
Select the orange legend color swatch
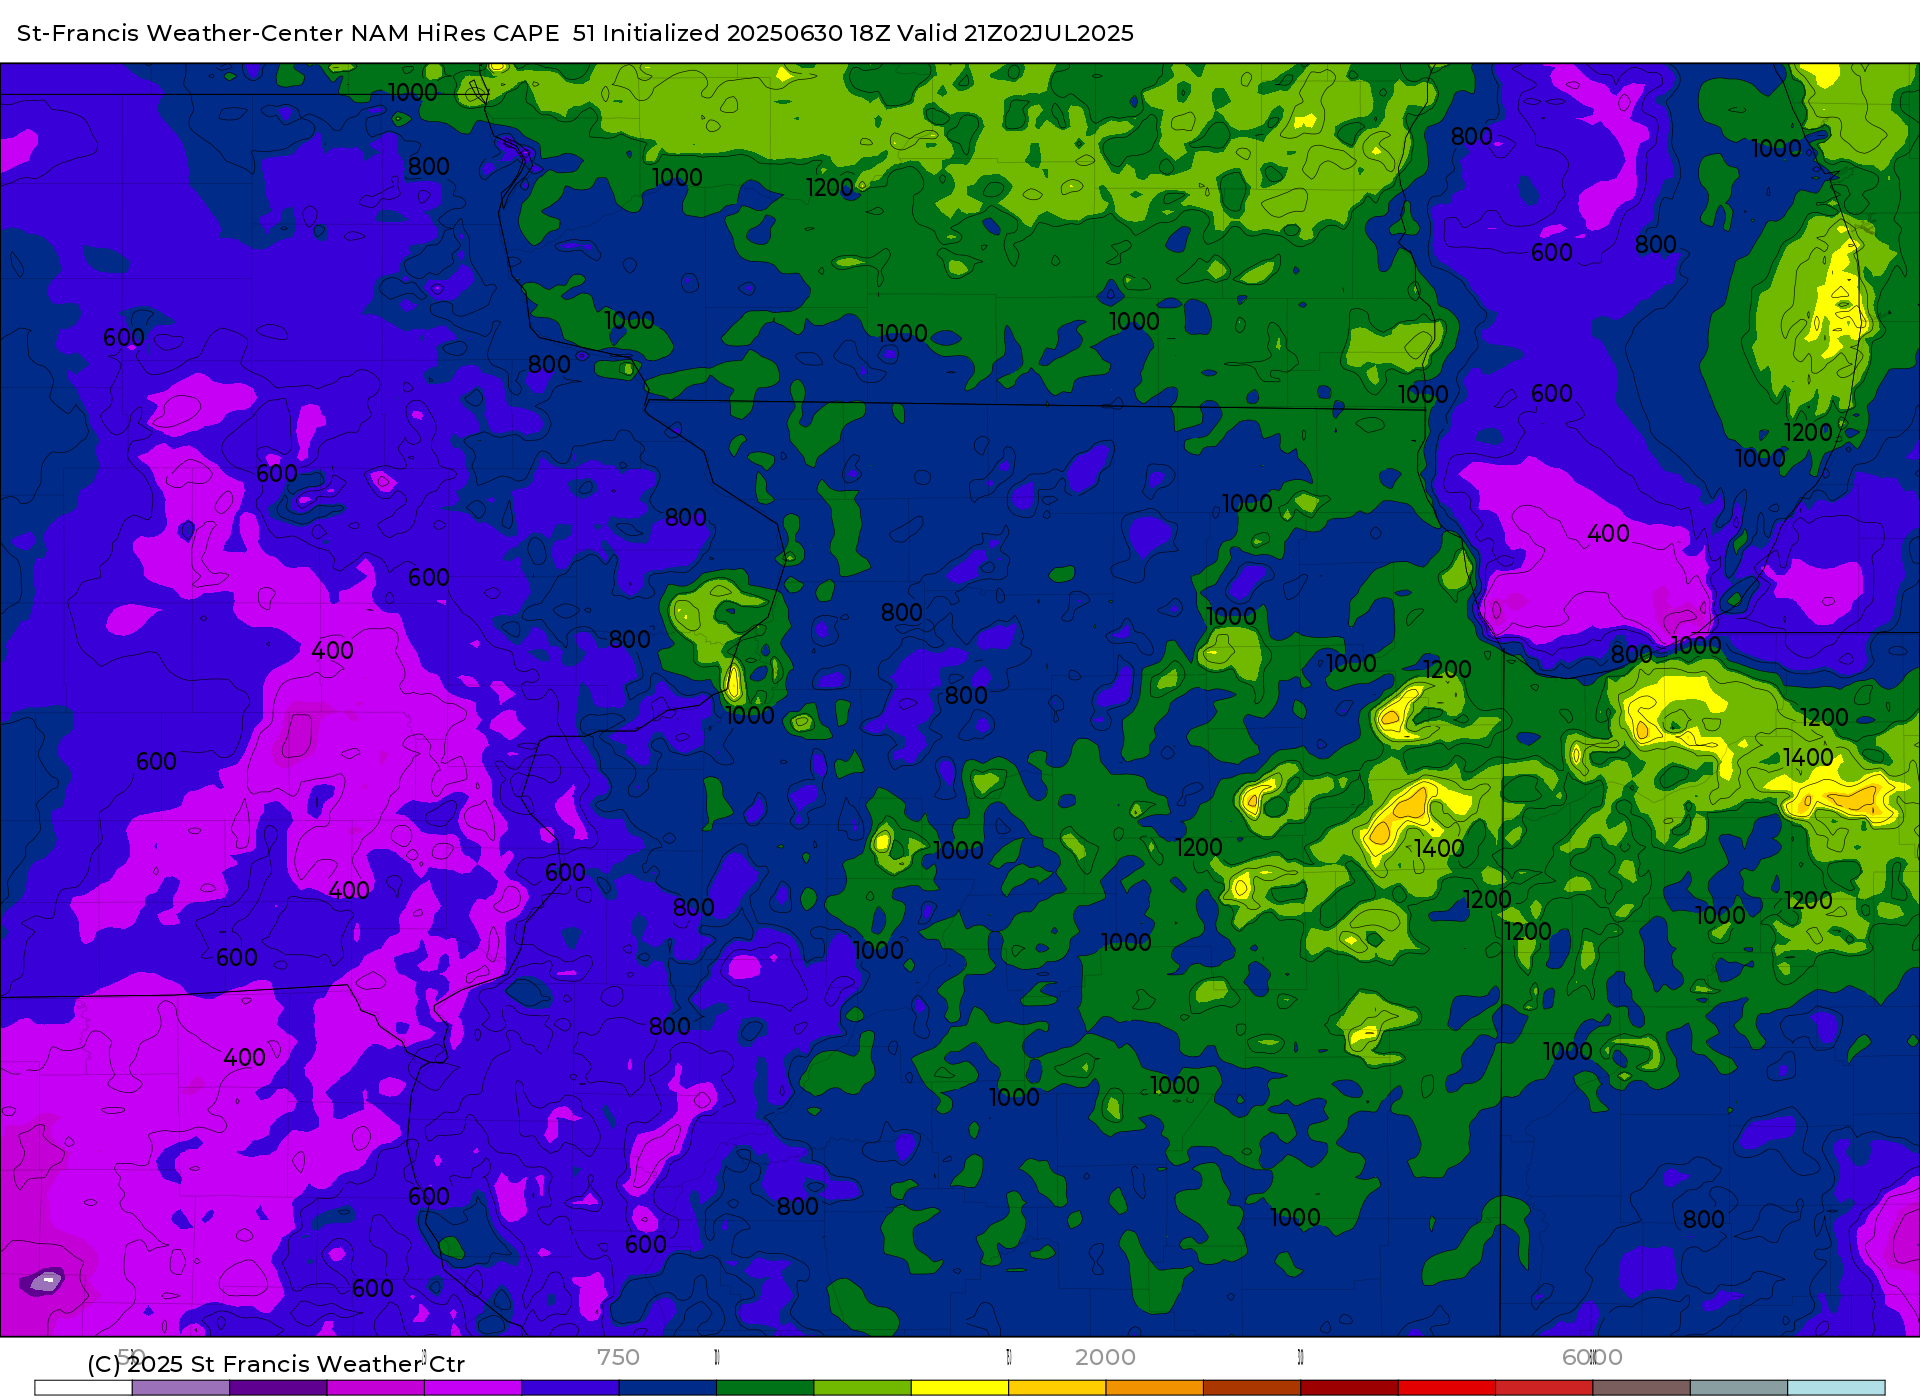(x=1154, y=1388)
